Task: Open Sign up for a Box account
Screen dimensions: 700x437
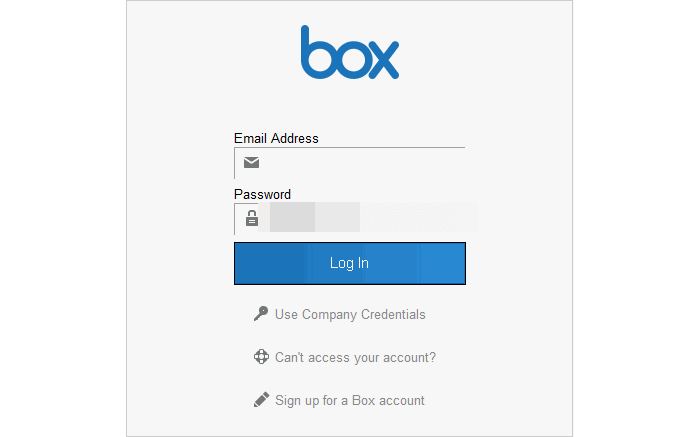Action: 350,400
